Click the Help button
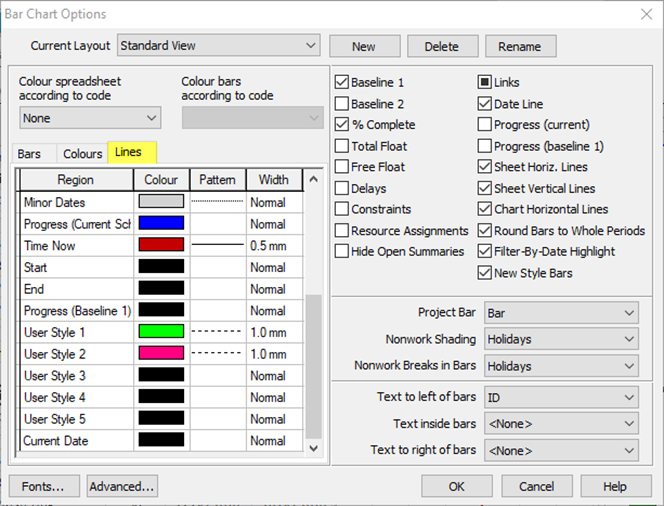This screenshot has height=506, width=664. pyautogui.click(x=616, y=486)
